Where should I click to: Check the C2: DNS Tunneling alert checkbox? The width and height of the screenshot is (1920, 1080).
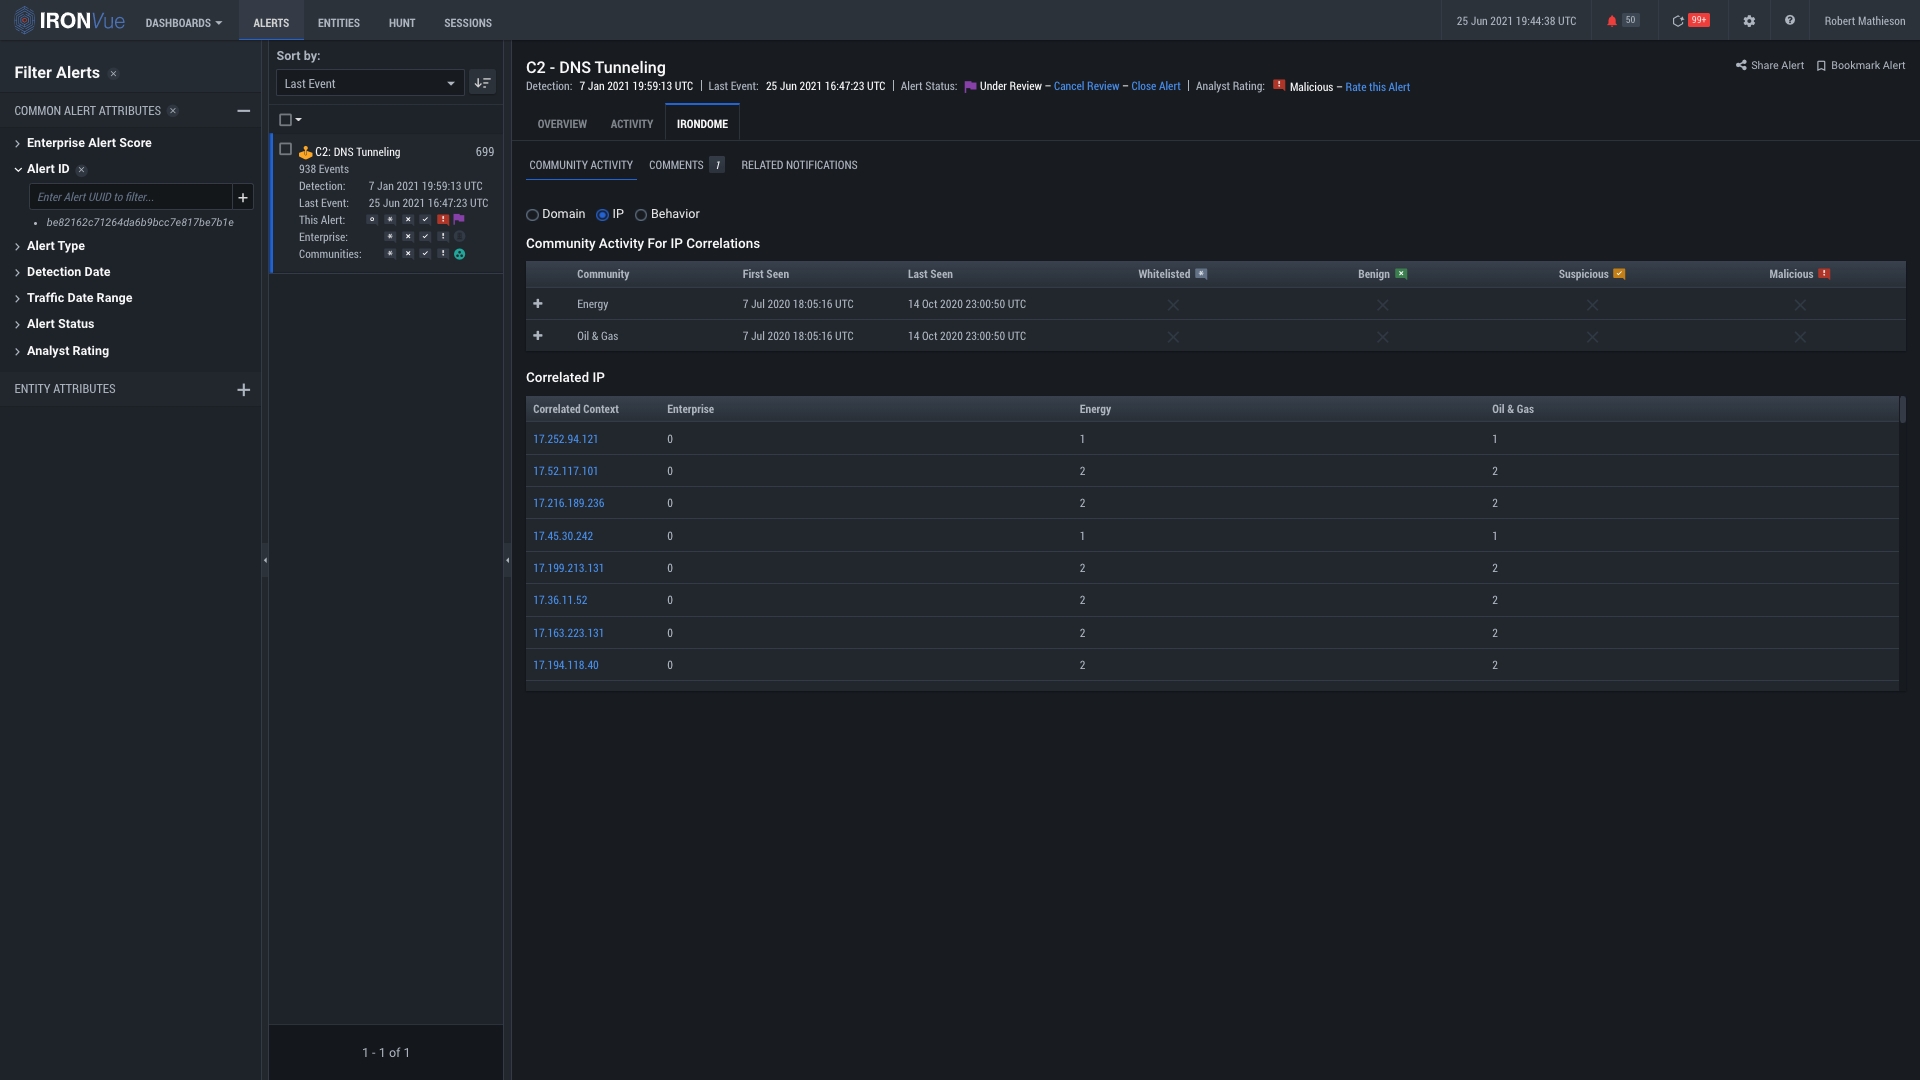(x=286, y=149)
